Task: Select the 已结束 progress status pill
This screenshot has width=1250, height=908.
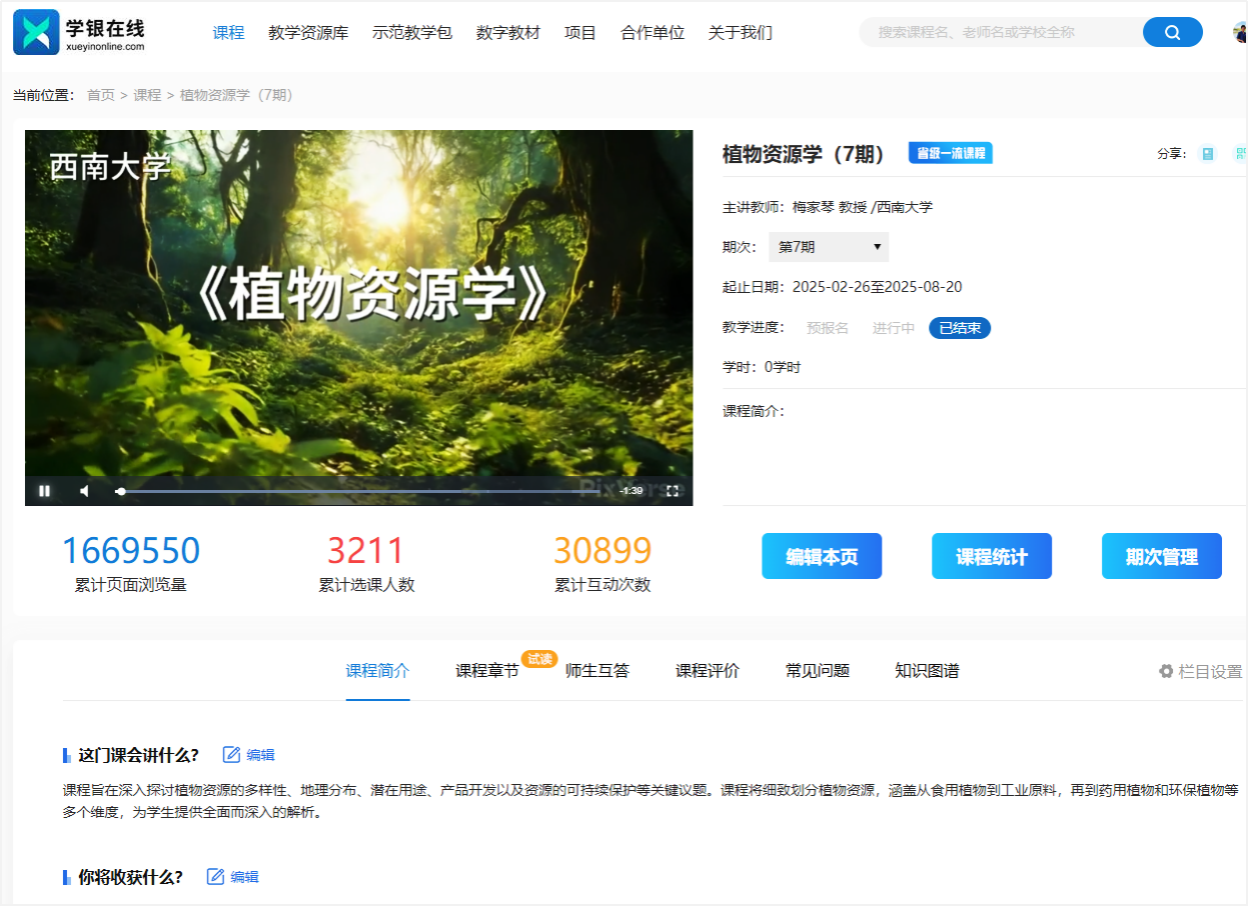Action: point(959,328)
